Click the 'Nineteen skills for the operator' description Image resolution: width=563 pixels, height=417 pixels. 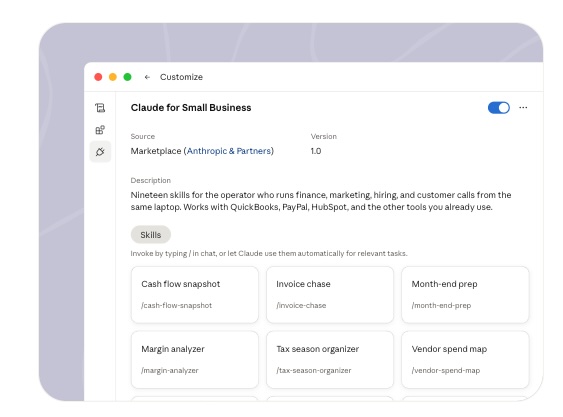[x=321, y=201]
